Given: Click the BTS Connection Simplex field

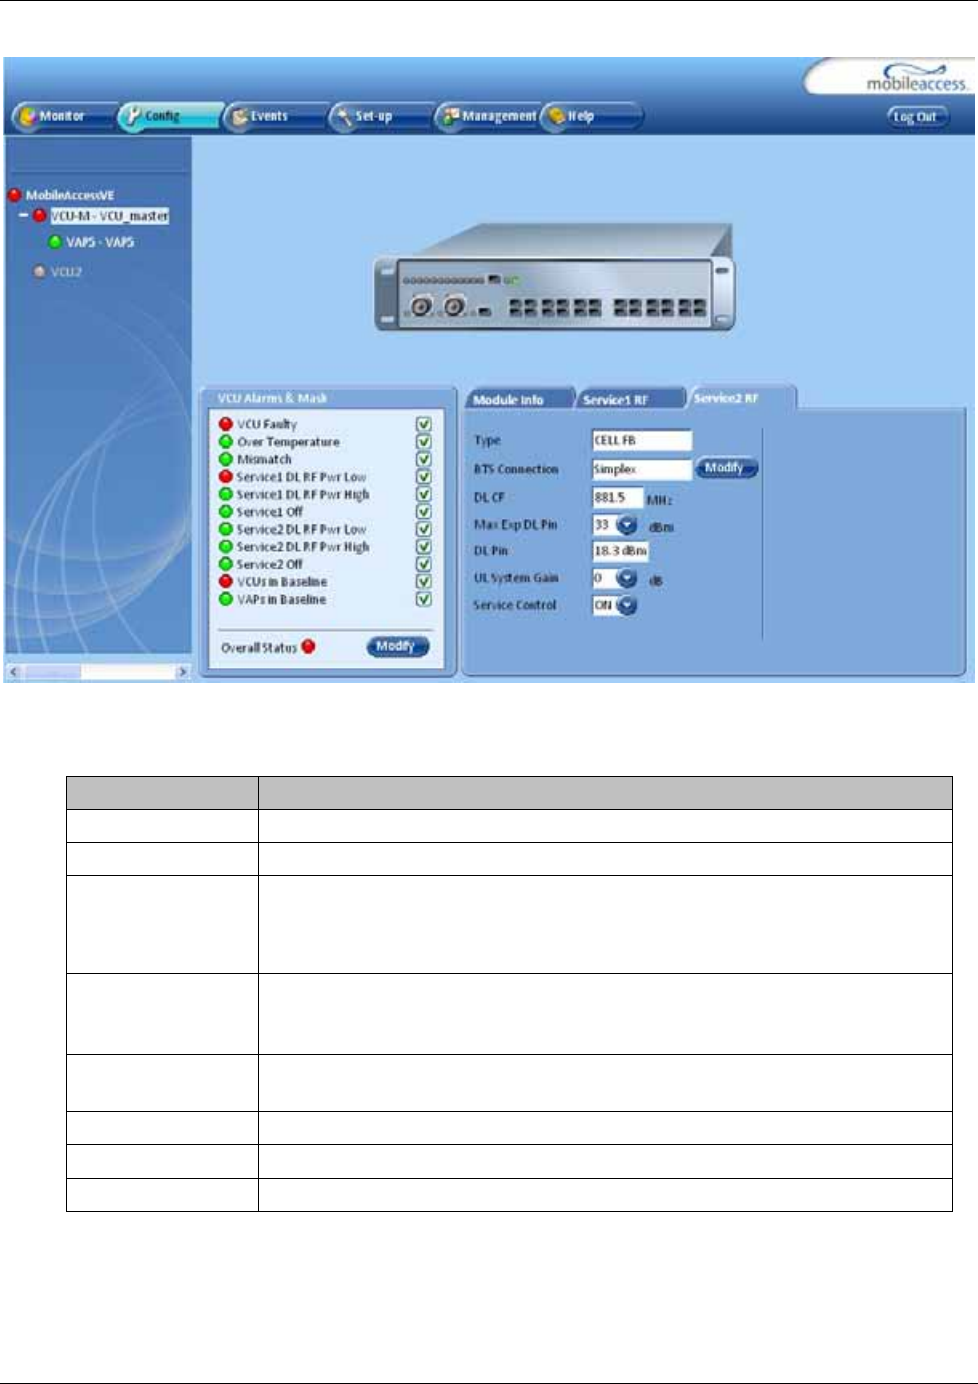Looking at the screenshot, I should pos(641,469).
